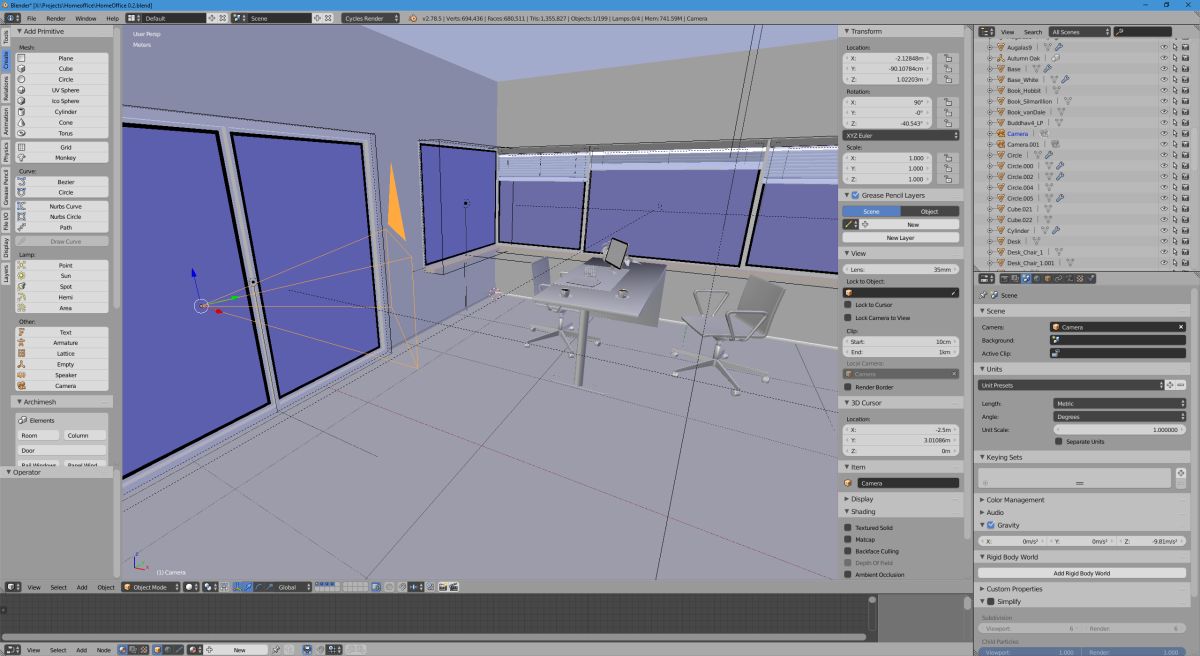The width and height of the screenshot is (1200, 656).
Task: Add a Plane mesh primitive
Action: (62, 58)
